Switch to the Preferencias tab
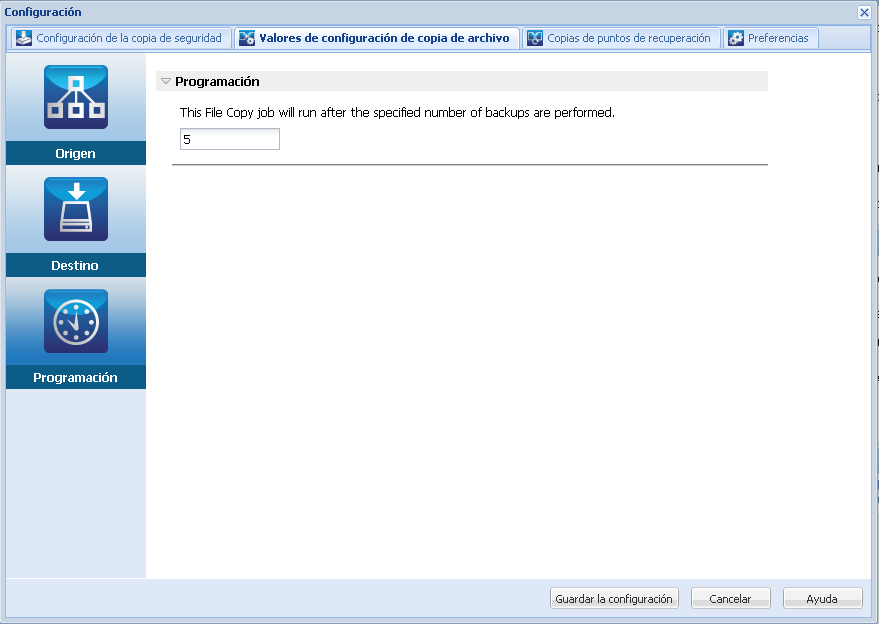Viewport: 879px width, 624px height. (x=775, y=37)
